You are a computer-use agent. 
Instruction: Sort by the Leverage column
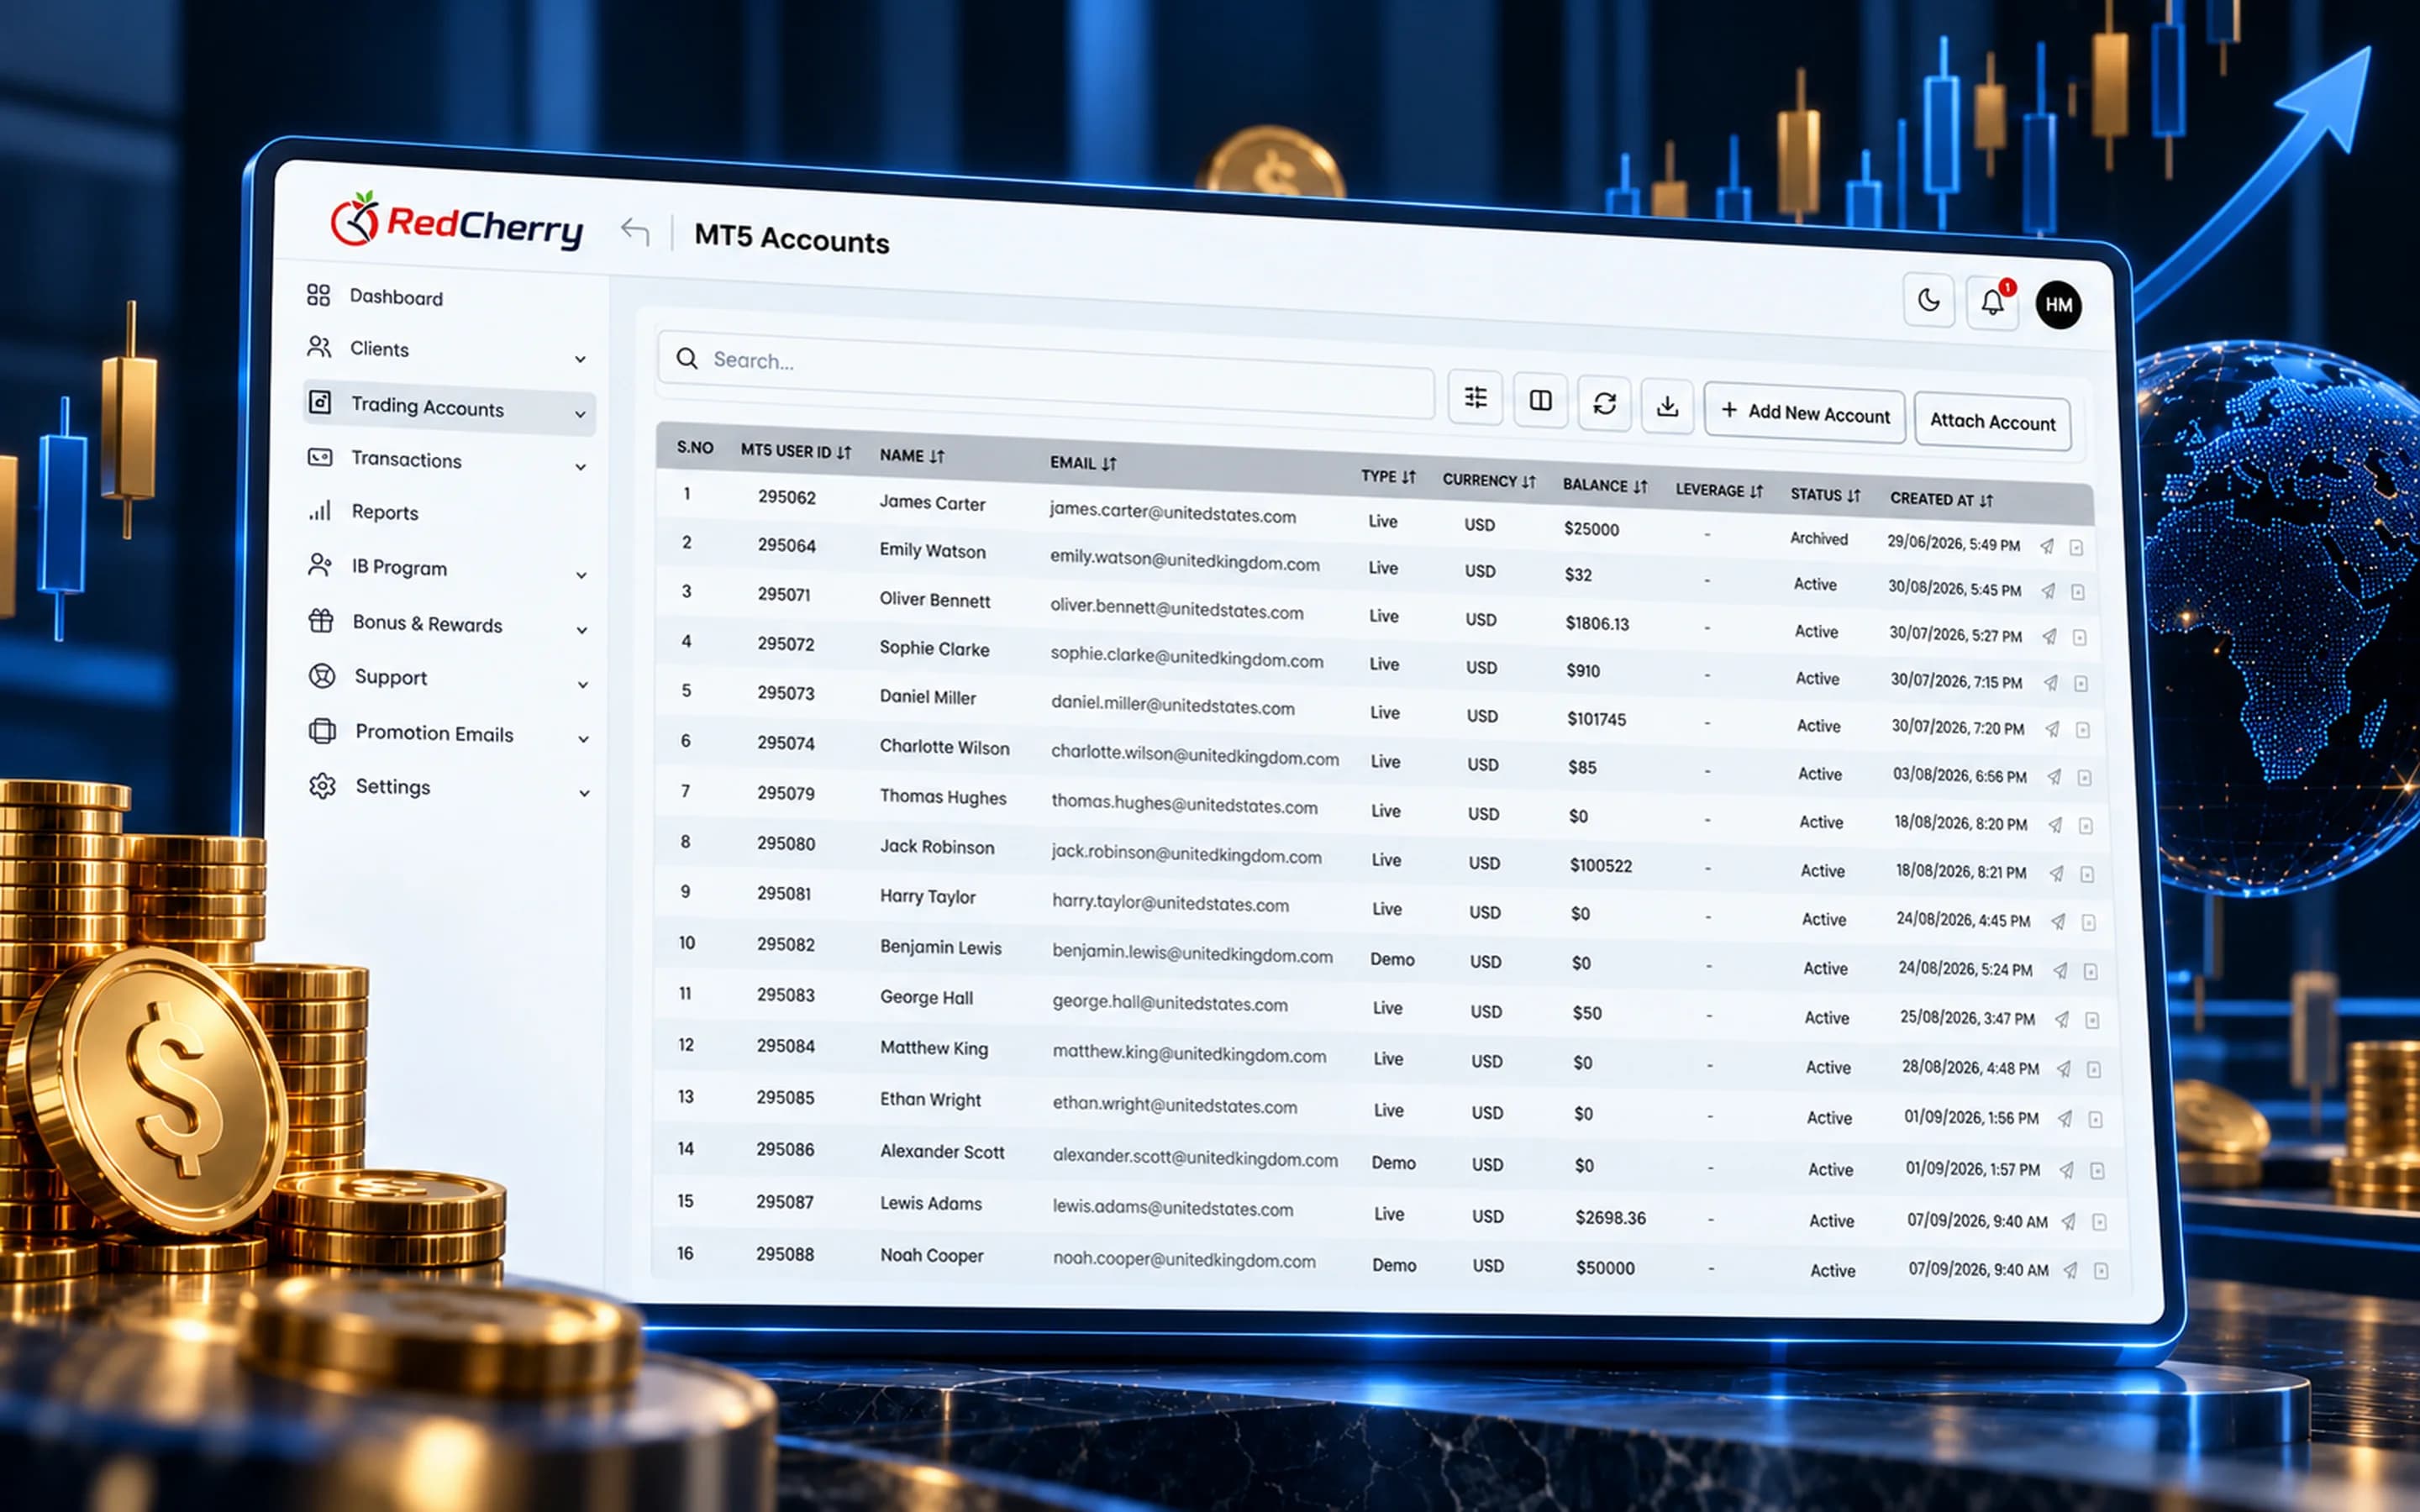pyautogui.click(x=1719, y=490)
